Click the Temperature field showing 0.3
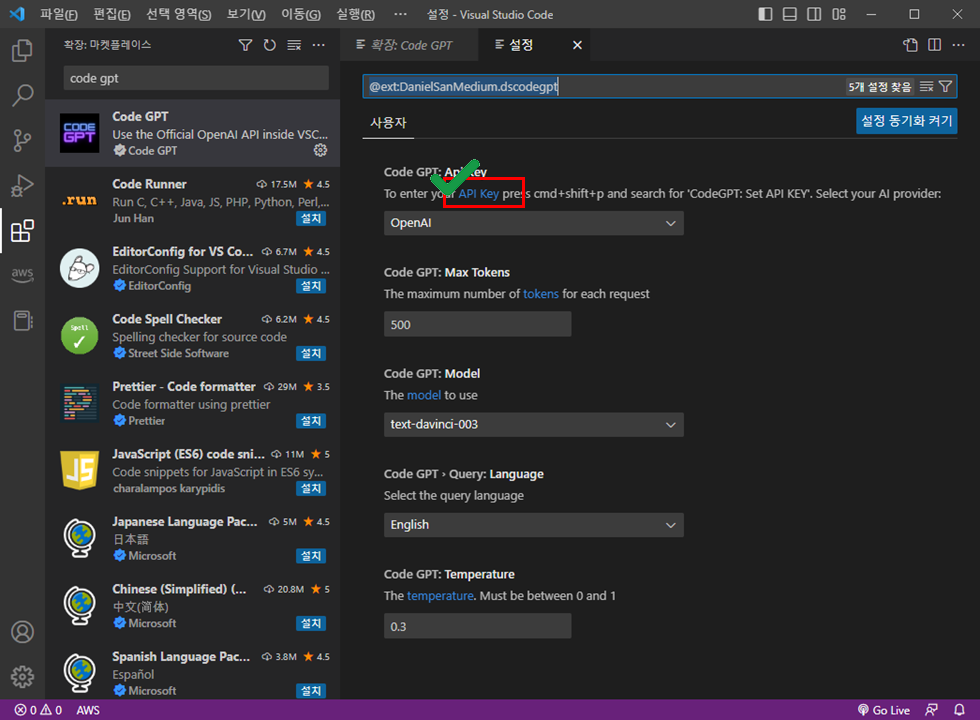 [478, 626]
